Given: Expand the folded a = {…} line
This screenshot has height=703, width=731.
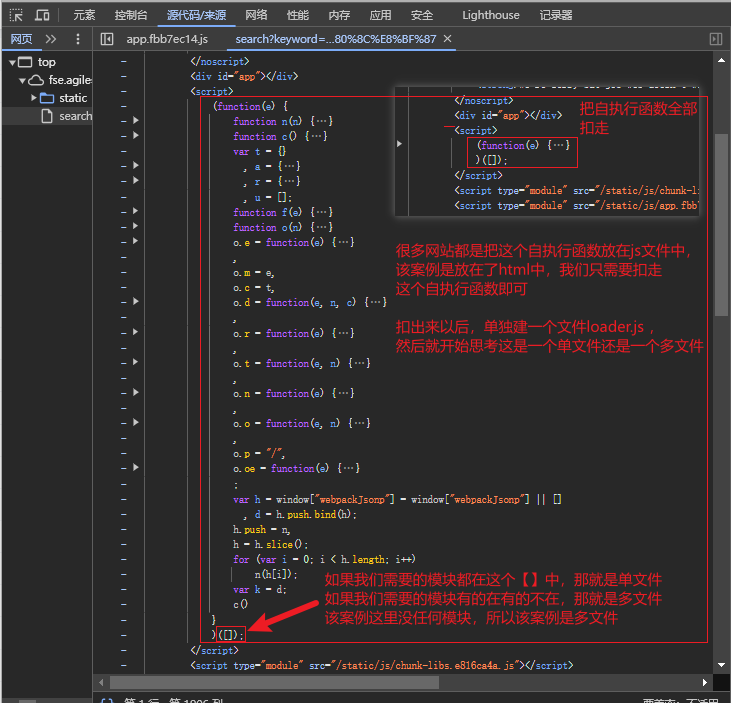Looking at the screenshot, I should click(136, 165).
